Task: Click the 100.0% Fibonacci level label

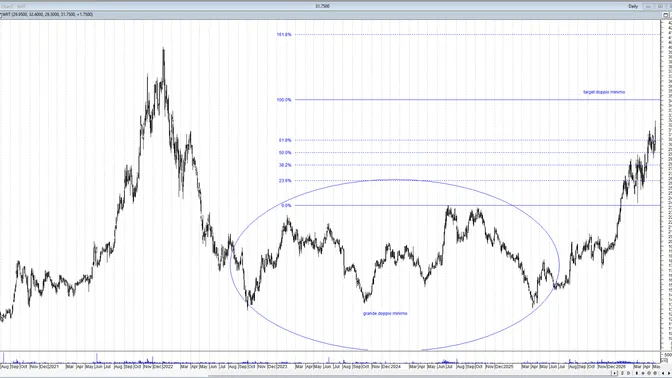Action: [x=284, y=100]
